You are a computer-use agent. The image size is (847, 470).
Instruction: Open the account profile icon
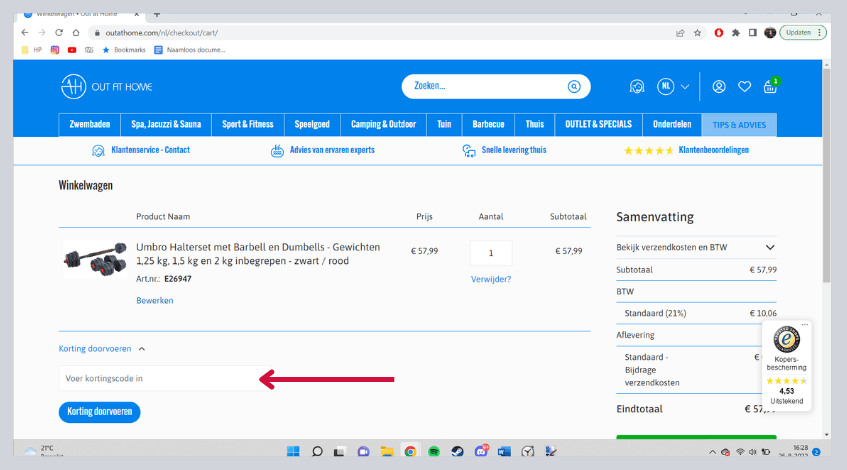tap(718, 87)
